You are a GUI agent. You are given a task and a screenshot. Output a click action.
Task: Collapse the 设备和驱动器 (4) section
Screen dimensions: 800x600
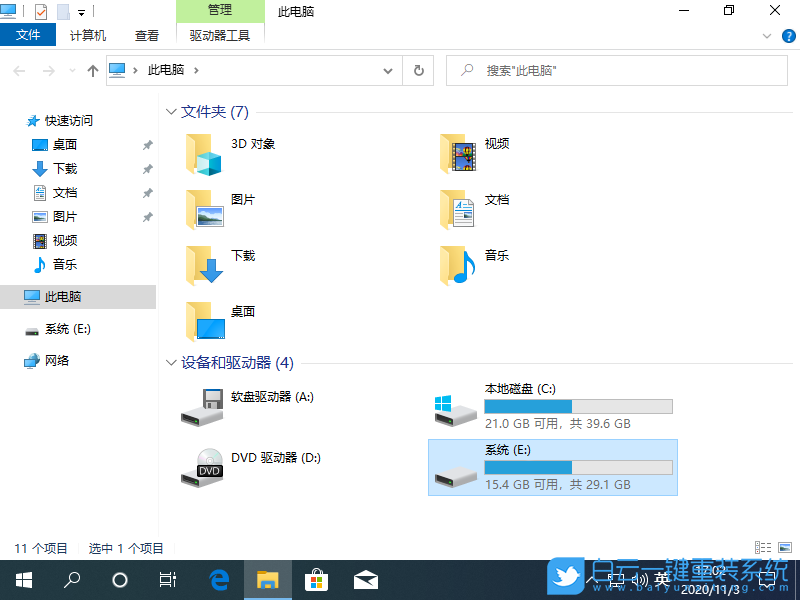tap(171, 363)
